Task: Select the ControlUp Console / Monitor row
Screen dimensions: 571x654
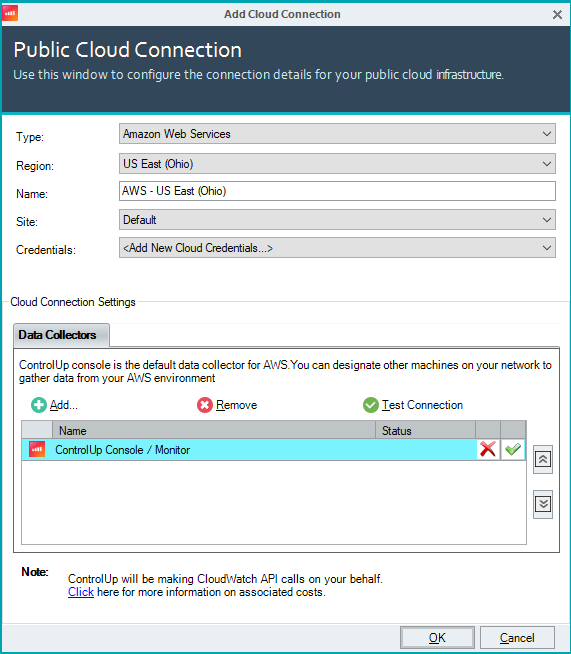Action: click(274, 450)
